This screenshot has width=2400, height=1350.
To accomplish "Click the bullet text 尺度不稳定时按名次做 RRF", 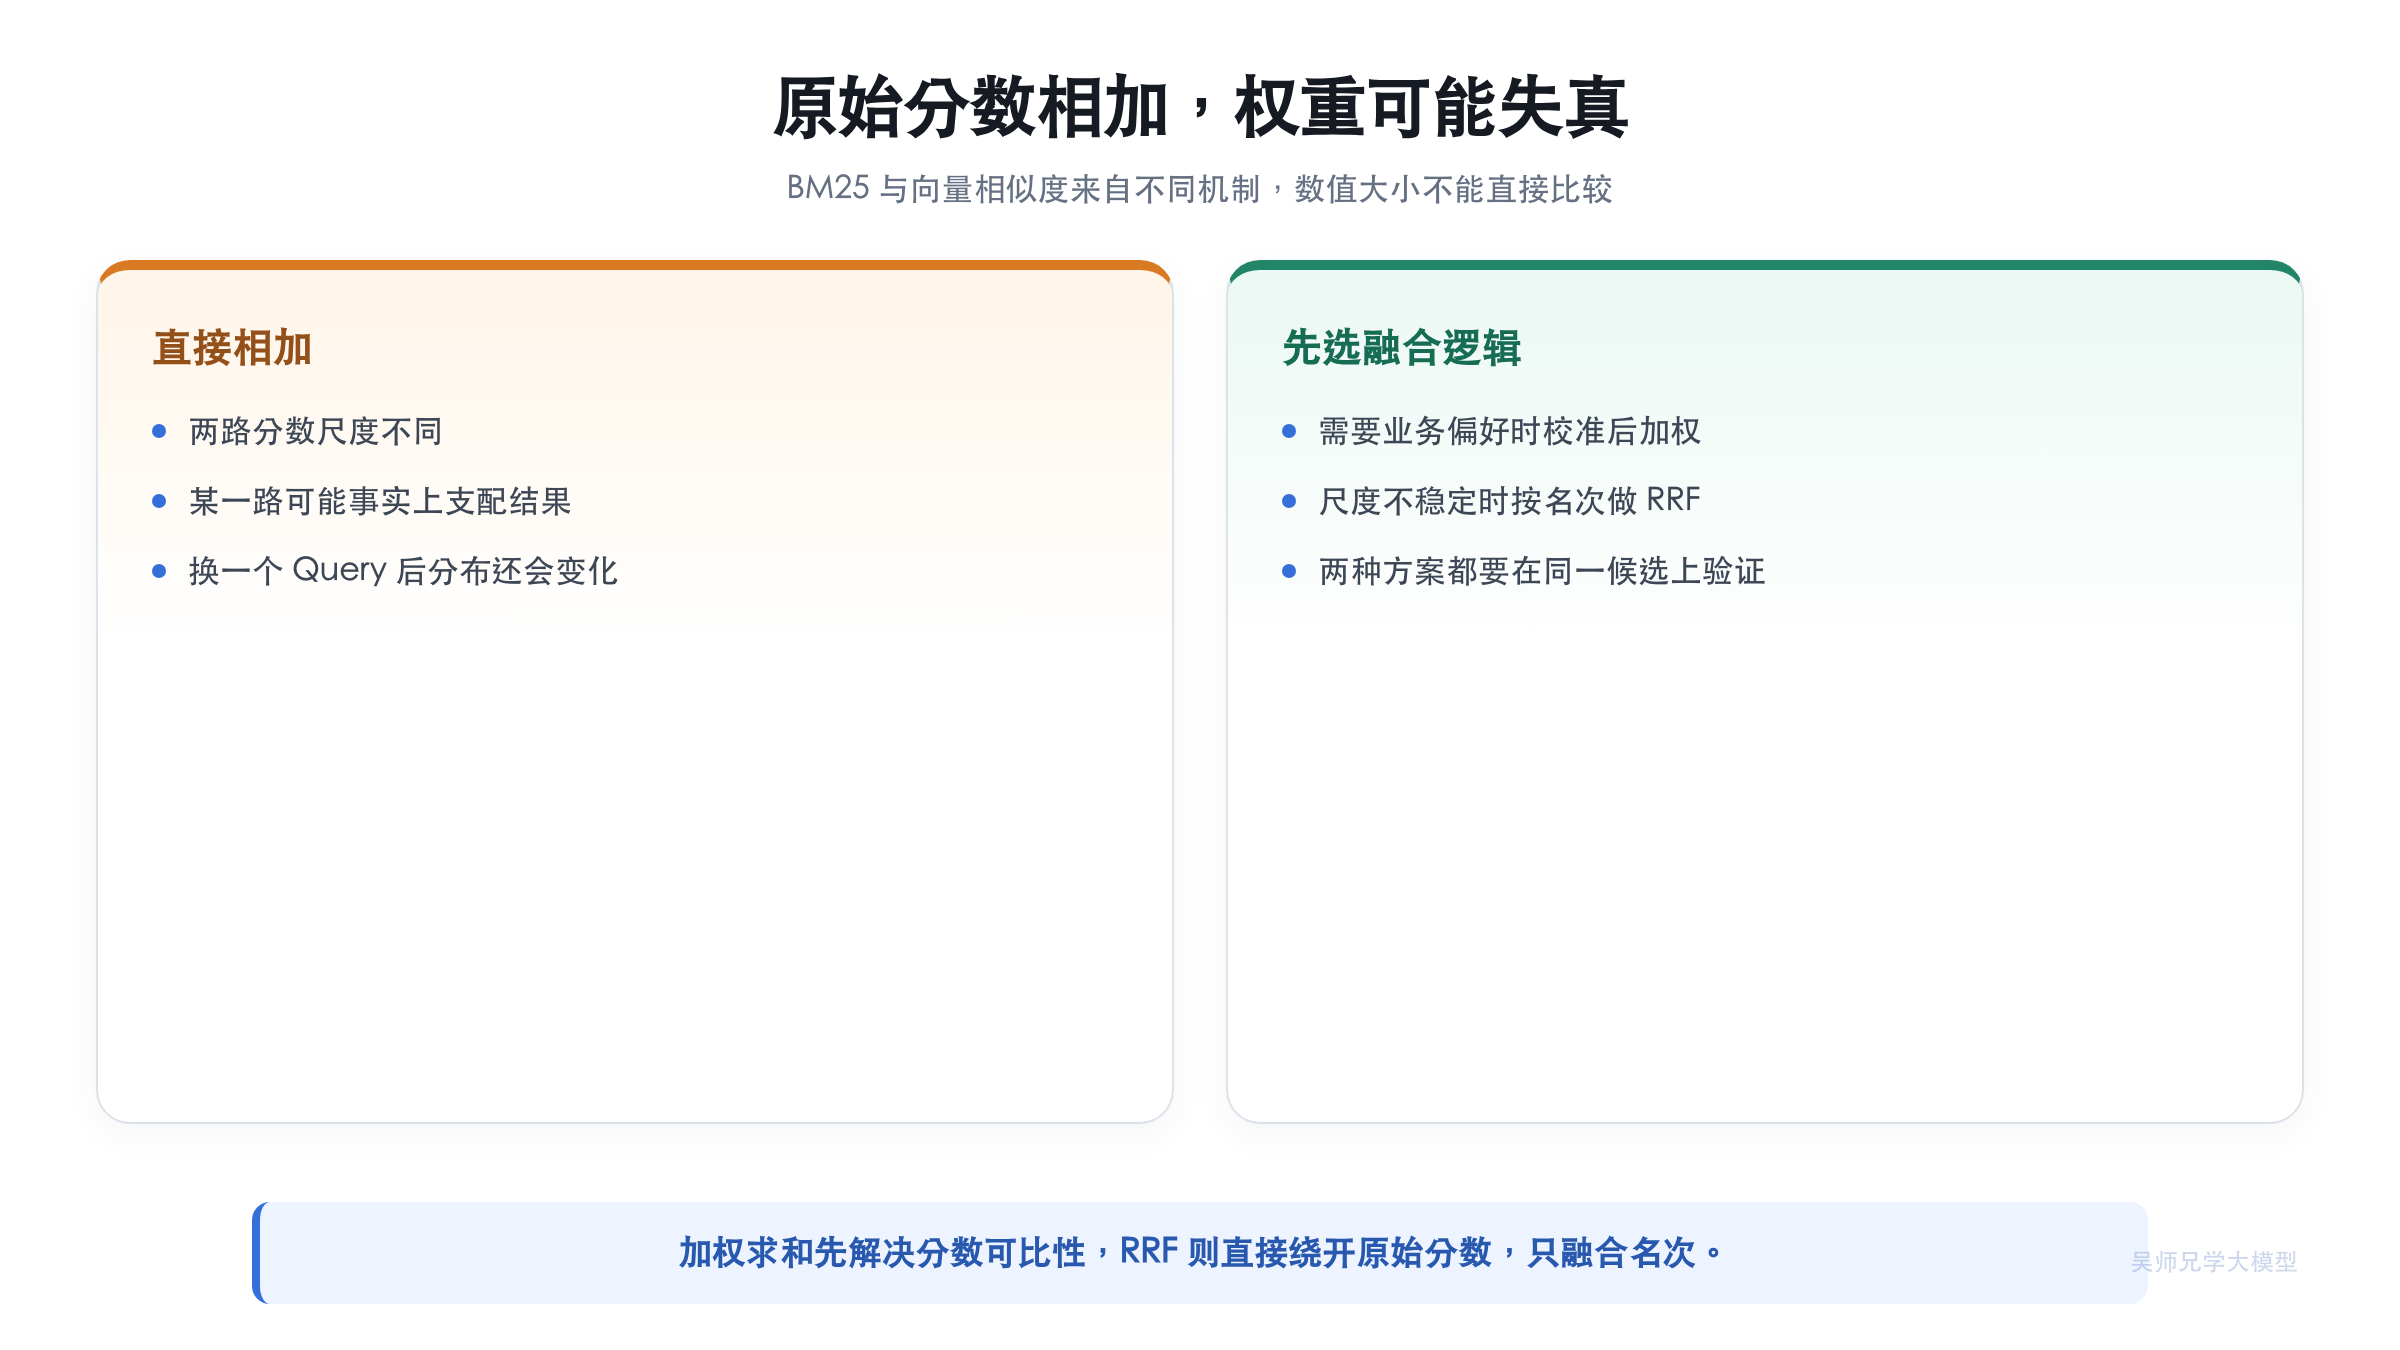I will click(x=1510, y=501).
